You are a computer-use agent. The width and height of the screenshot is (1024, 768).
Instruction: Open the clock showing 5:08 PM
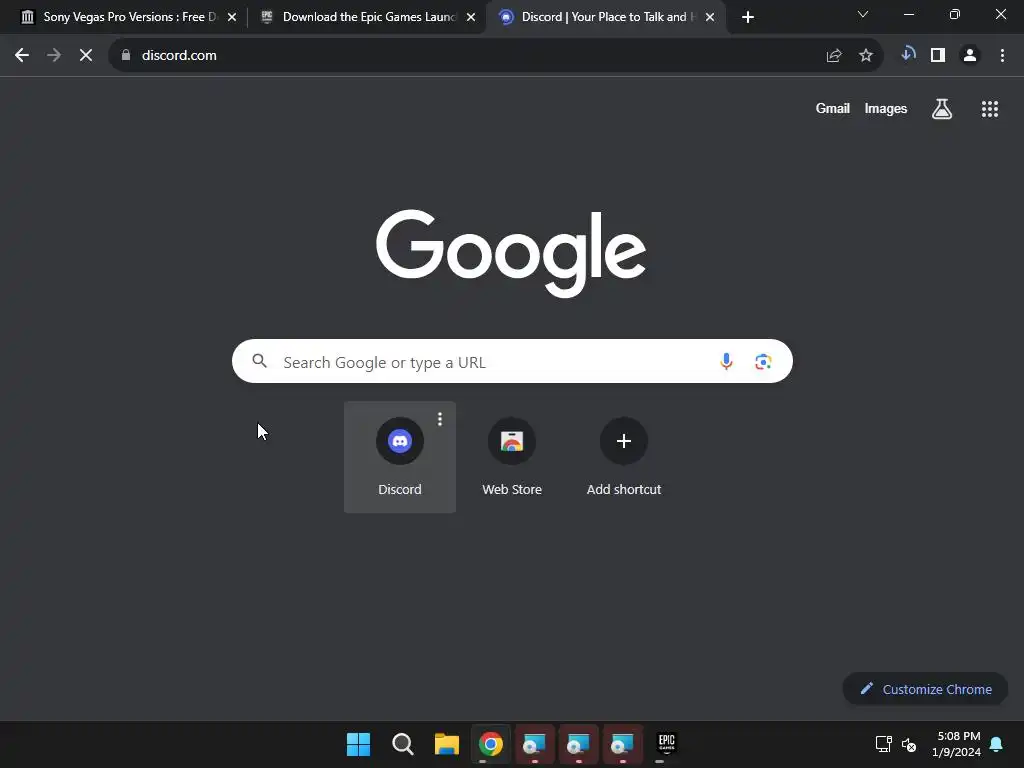tap(956, 744)
